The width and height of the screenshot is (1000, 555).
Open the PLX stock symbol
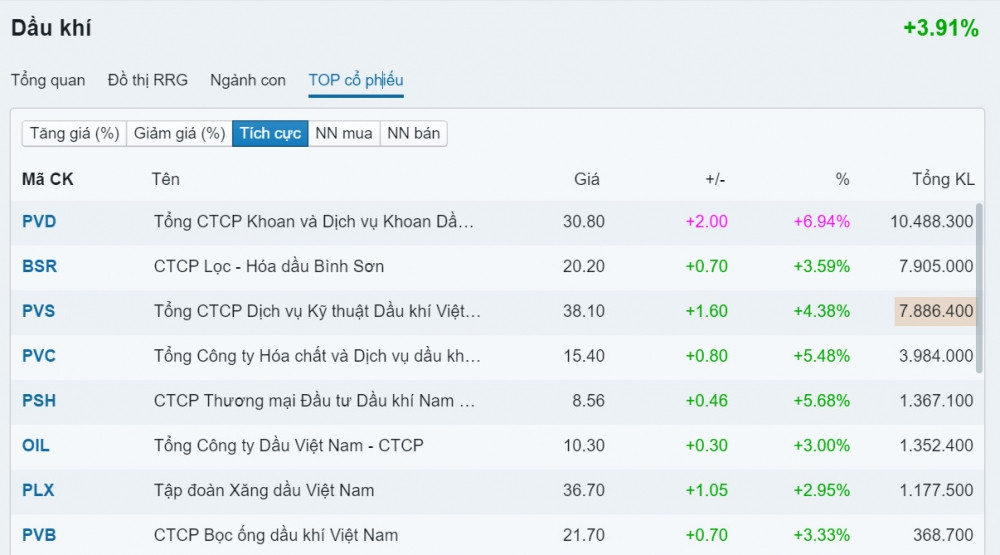coord(39,490)
